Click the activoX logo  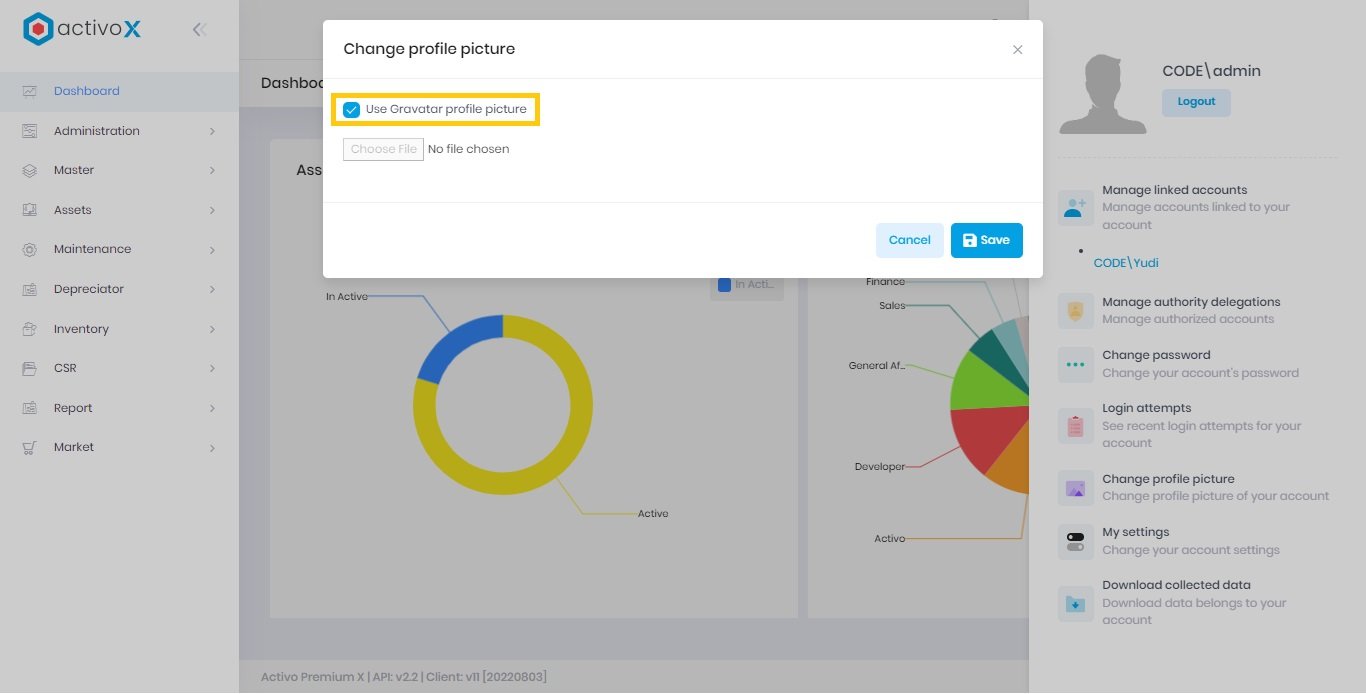coord(82,29)
